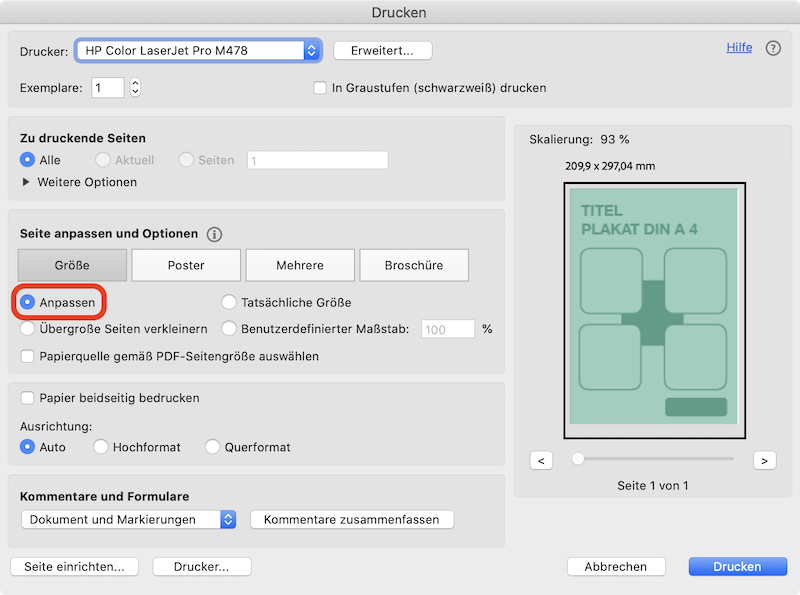
Task: Click the Erweitert... button
Action: coord(382,50)
